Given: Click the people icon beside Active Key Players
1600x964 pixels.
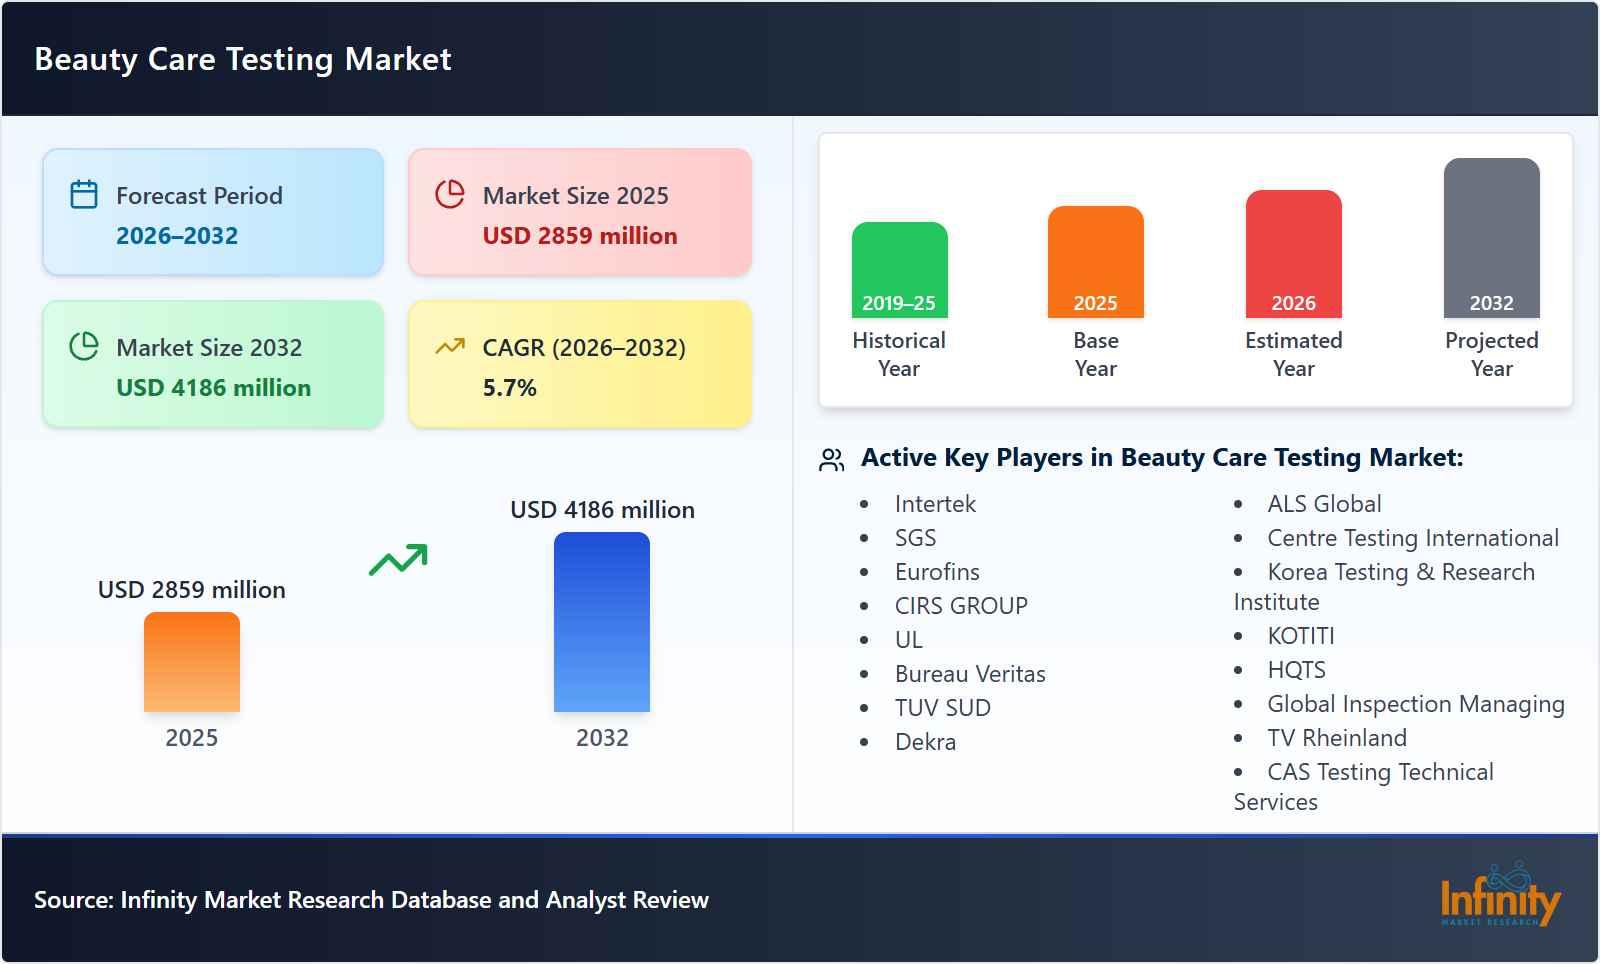Looking at the screenshot, I should (x=831, y=459).
